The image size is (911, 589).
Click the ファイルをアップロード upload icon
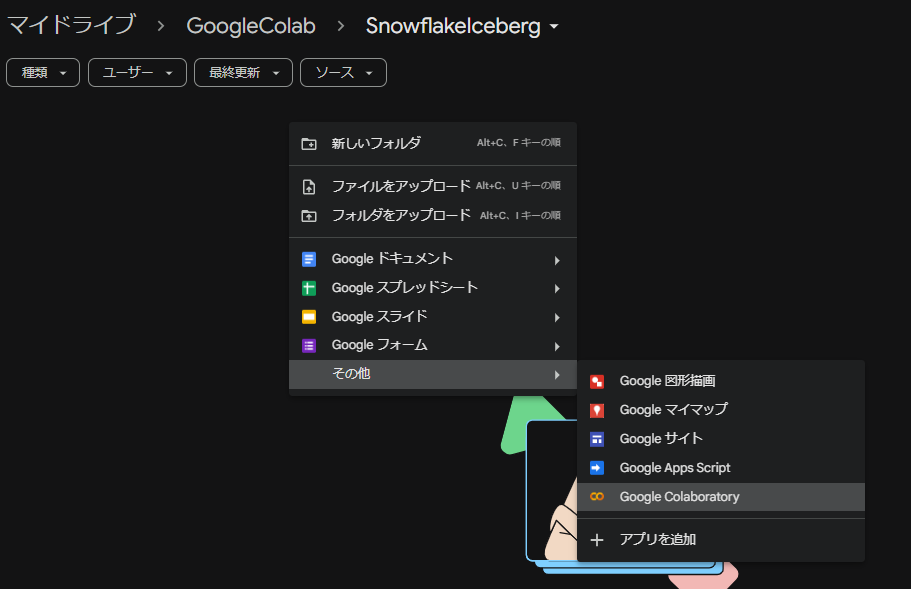pos(311,185)
